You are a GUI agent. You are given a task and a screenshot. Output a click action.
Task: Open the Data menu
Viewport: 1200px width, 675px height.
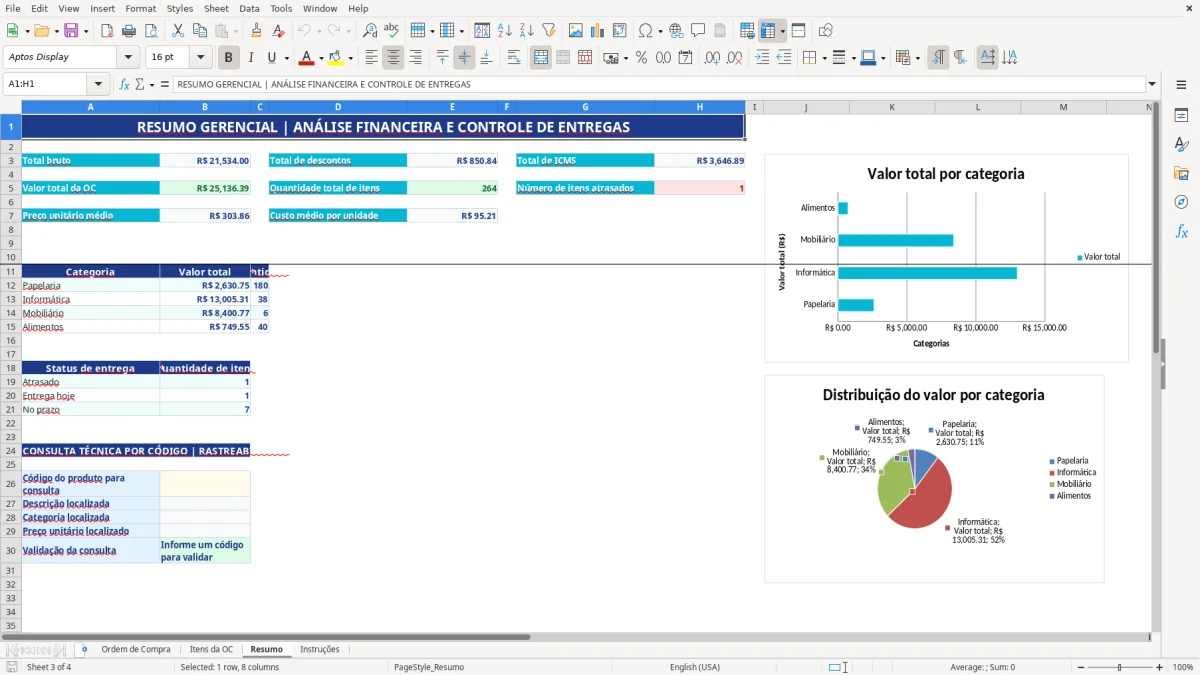249,8
